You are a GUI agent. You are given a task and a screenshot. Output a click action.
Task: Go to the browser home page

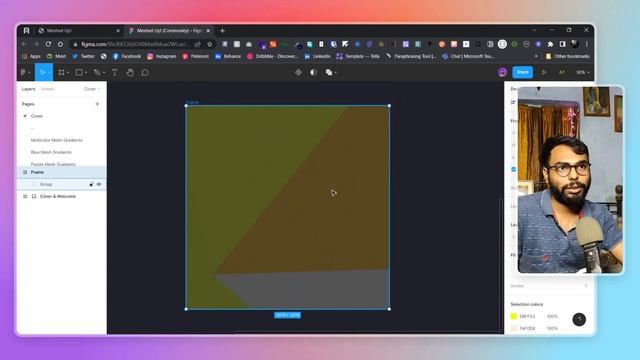pyautogui.click(x=60, y=44)
